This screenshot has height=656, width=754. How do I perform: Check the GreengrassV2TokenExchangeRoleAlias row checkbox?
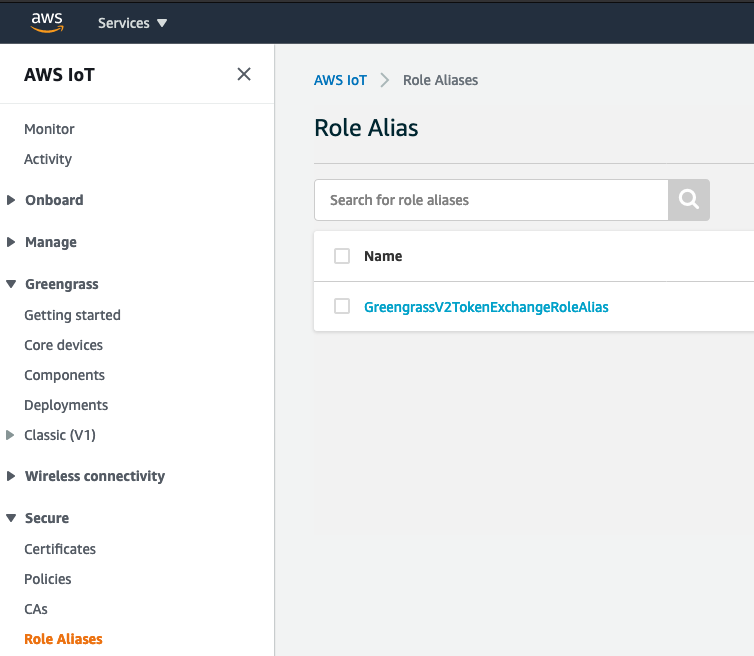point(342,306)
